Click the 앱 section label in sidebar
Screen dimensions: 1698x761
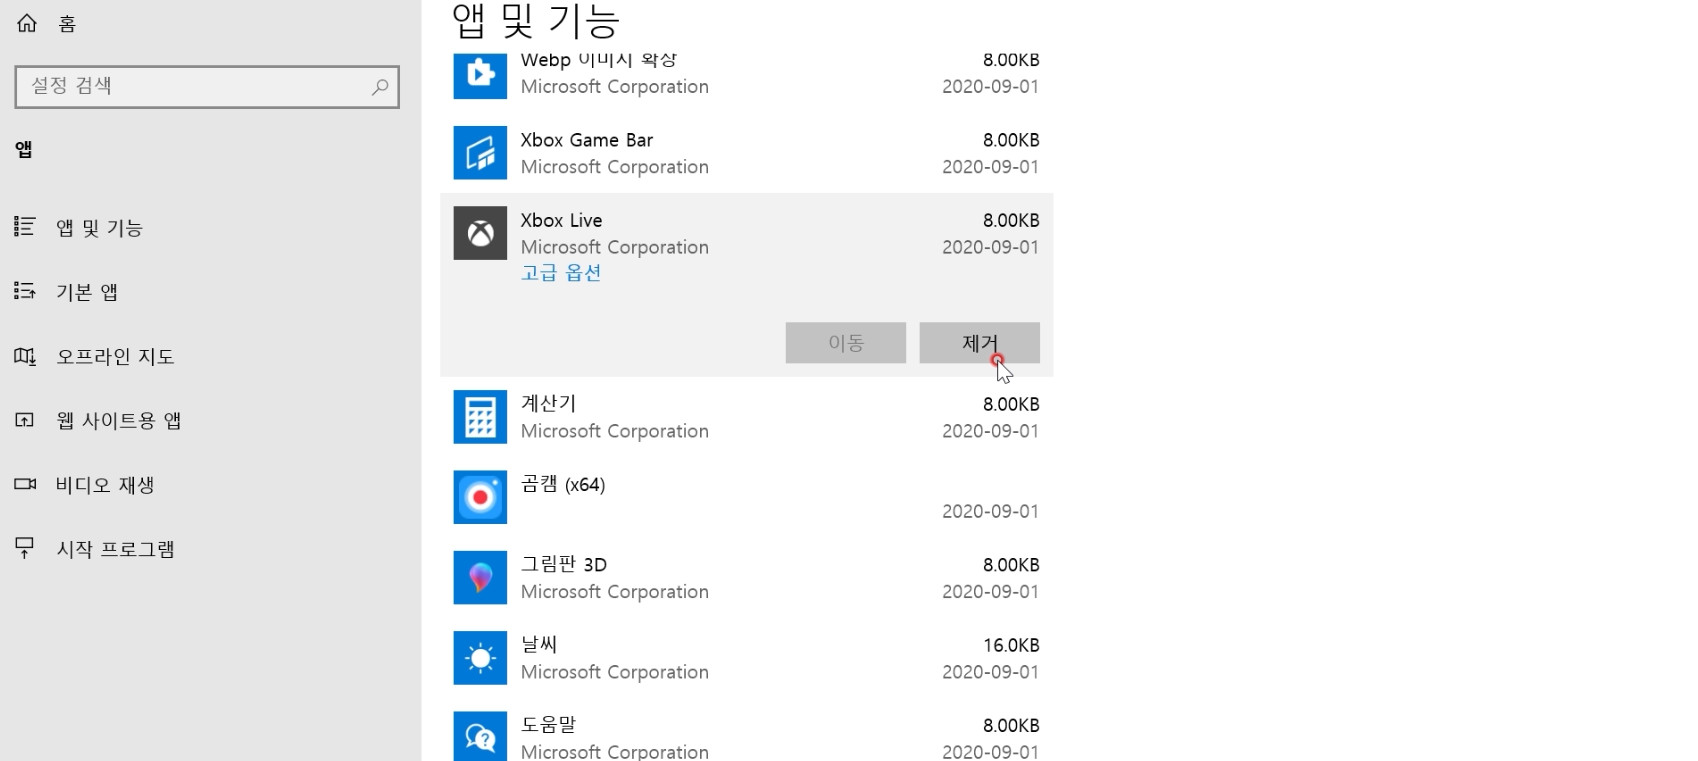coord(24,149)
